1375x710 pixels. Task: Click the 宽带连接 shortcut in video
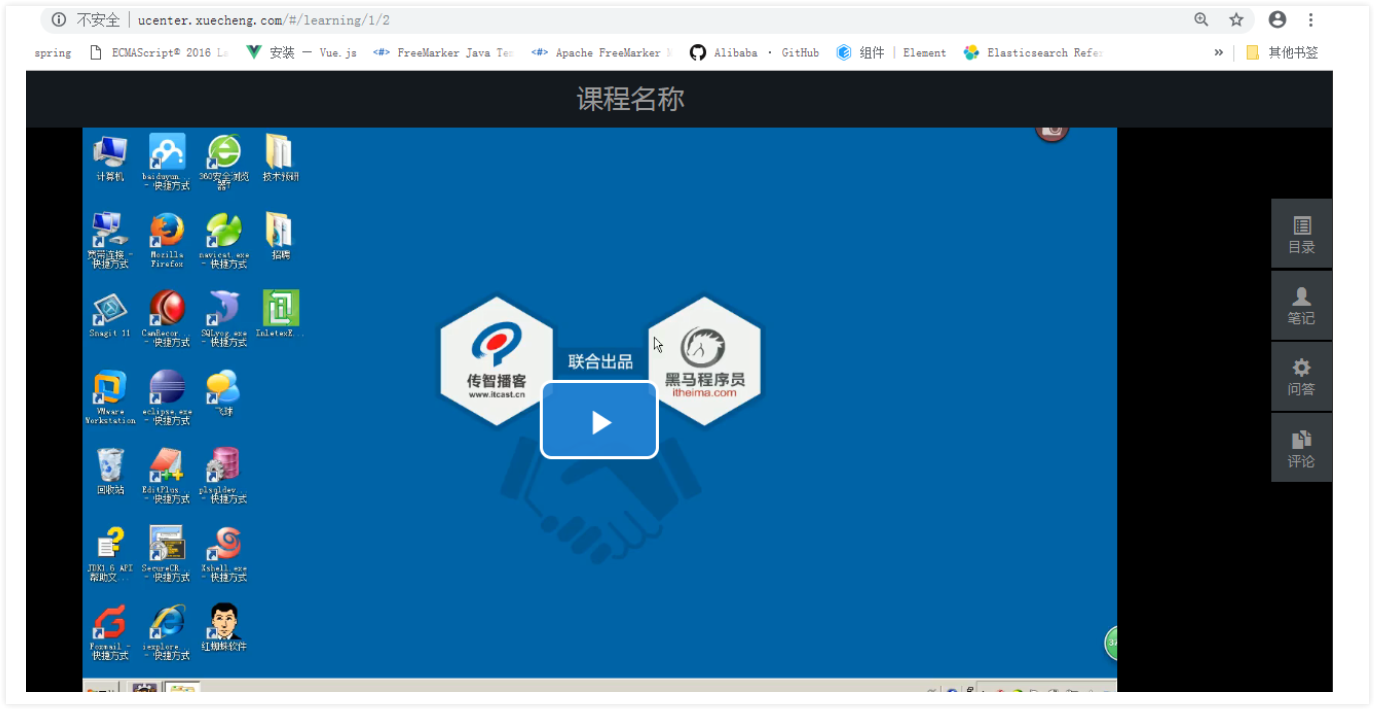(110, 240)
